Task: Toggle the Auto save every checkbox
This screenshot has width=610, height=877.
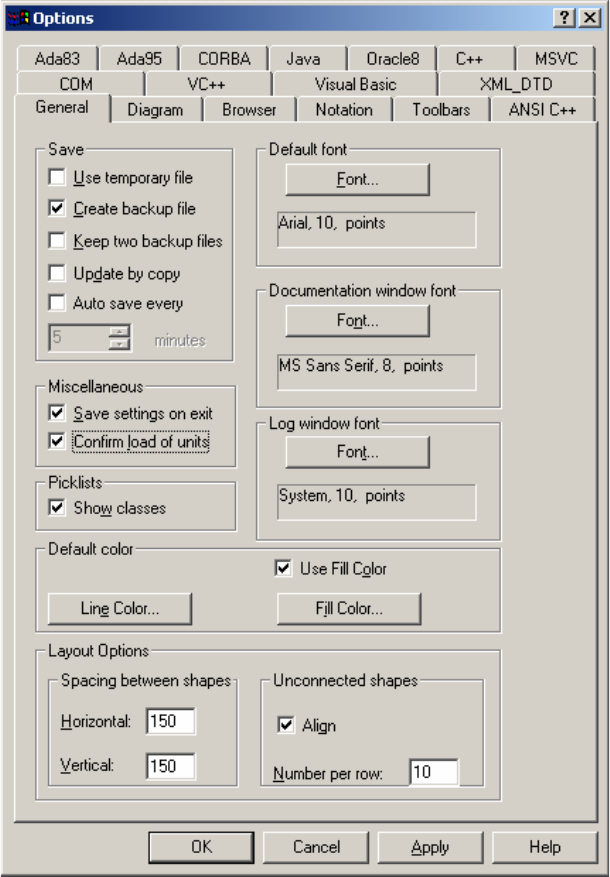Action: pos(58,303)
